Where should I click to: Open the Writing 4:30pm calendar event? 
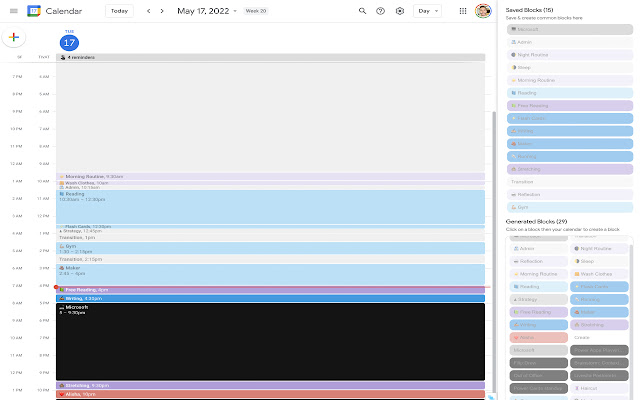(x=270, y=298)
